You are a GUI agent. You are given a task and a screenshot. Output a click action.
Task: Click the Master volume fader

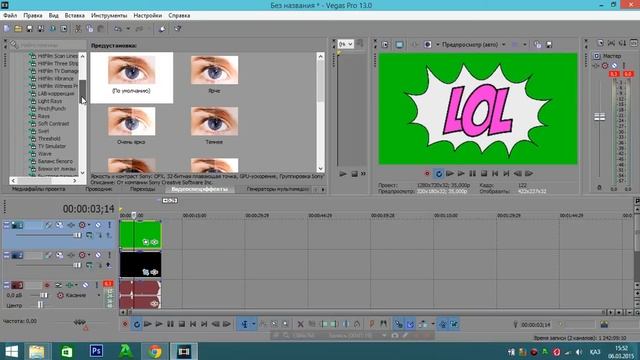coord(599,117)
